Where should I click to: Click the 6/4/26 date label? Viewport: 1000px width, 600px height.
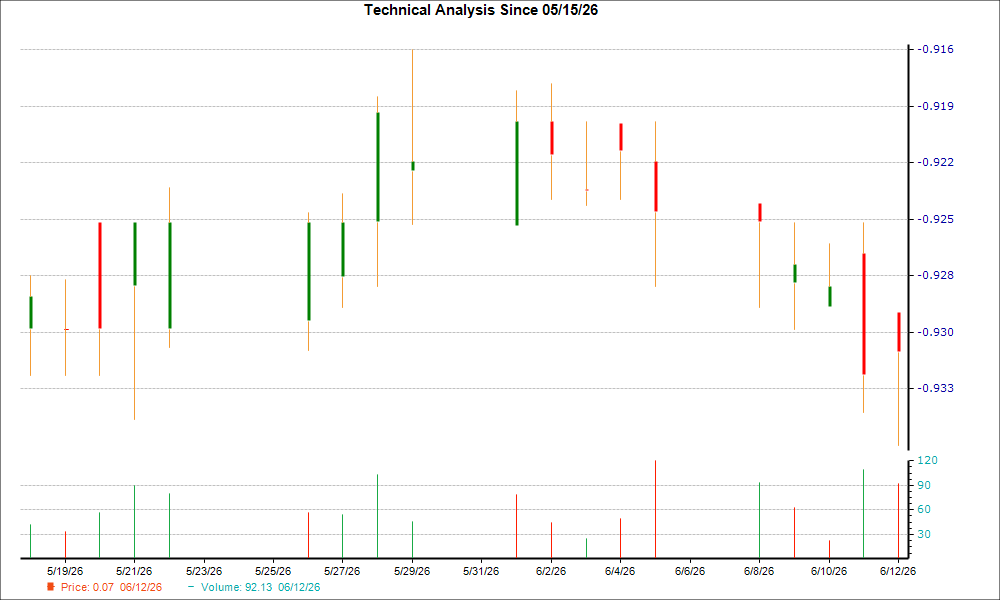coord(620,571)
